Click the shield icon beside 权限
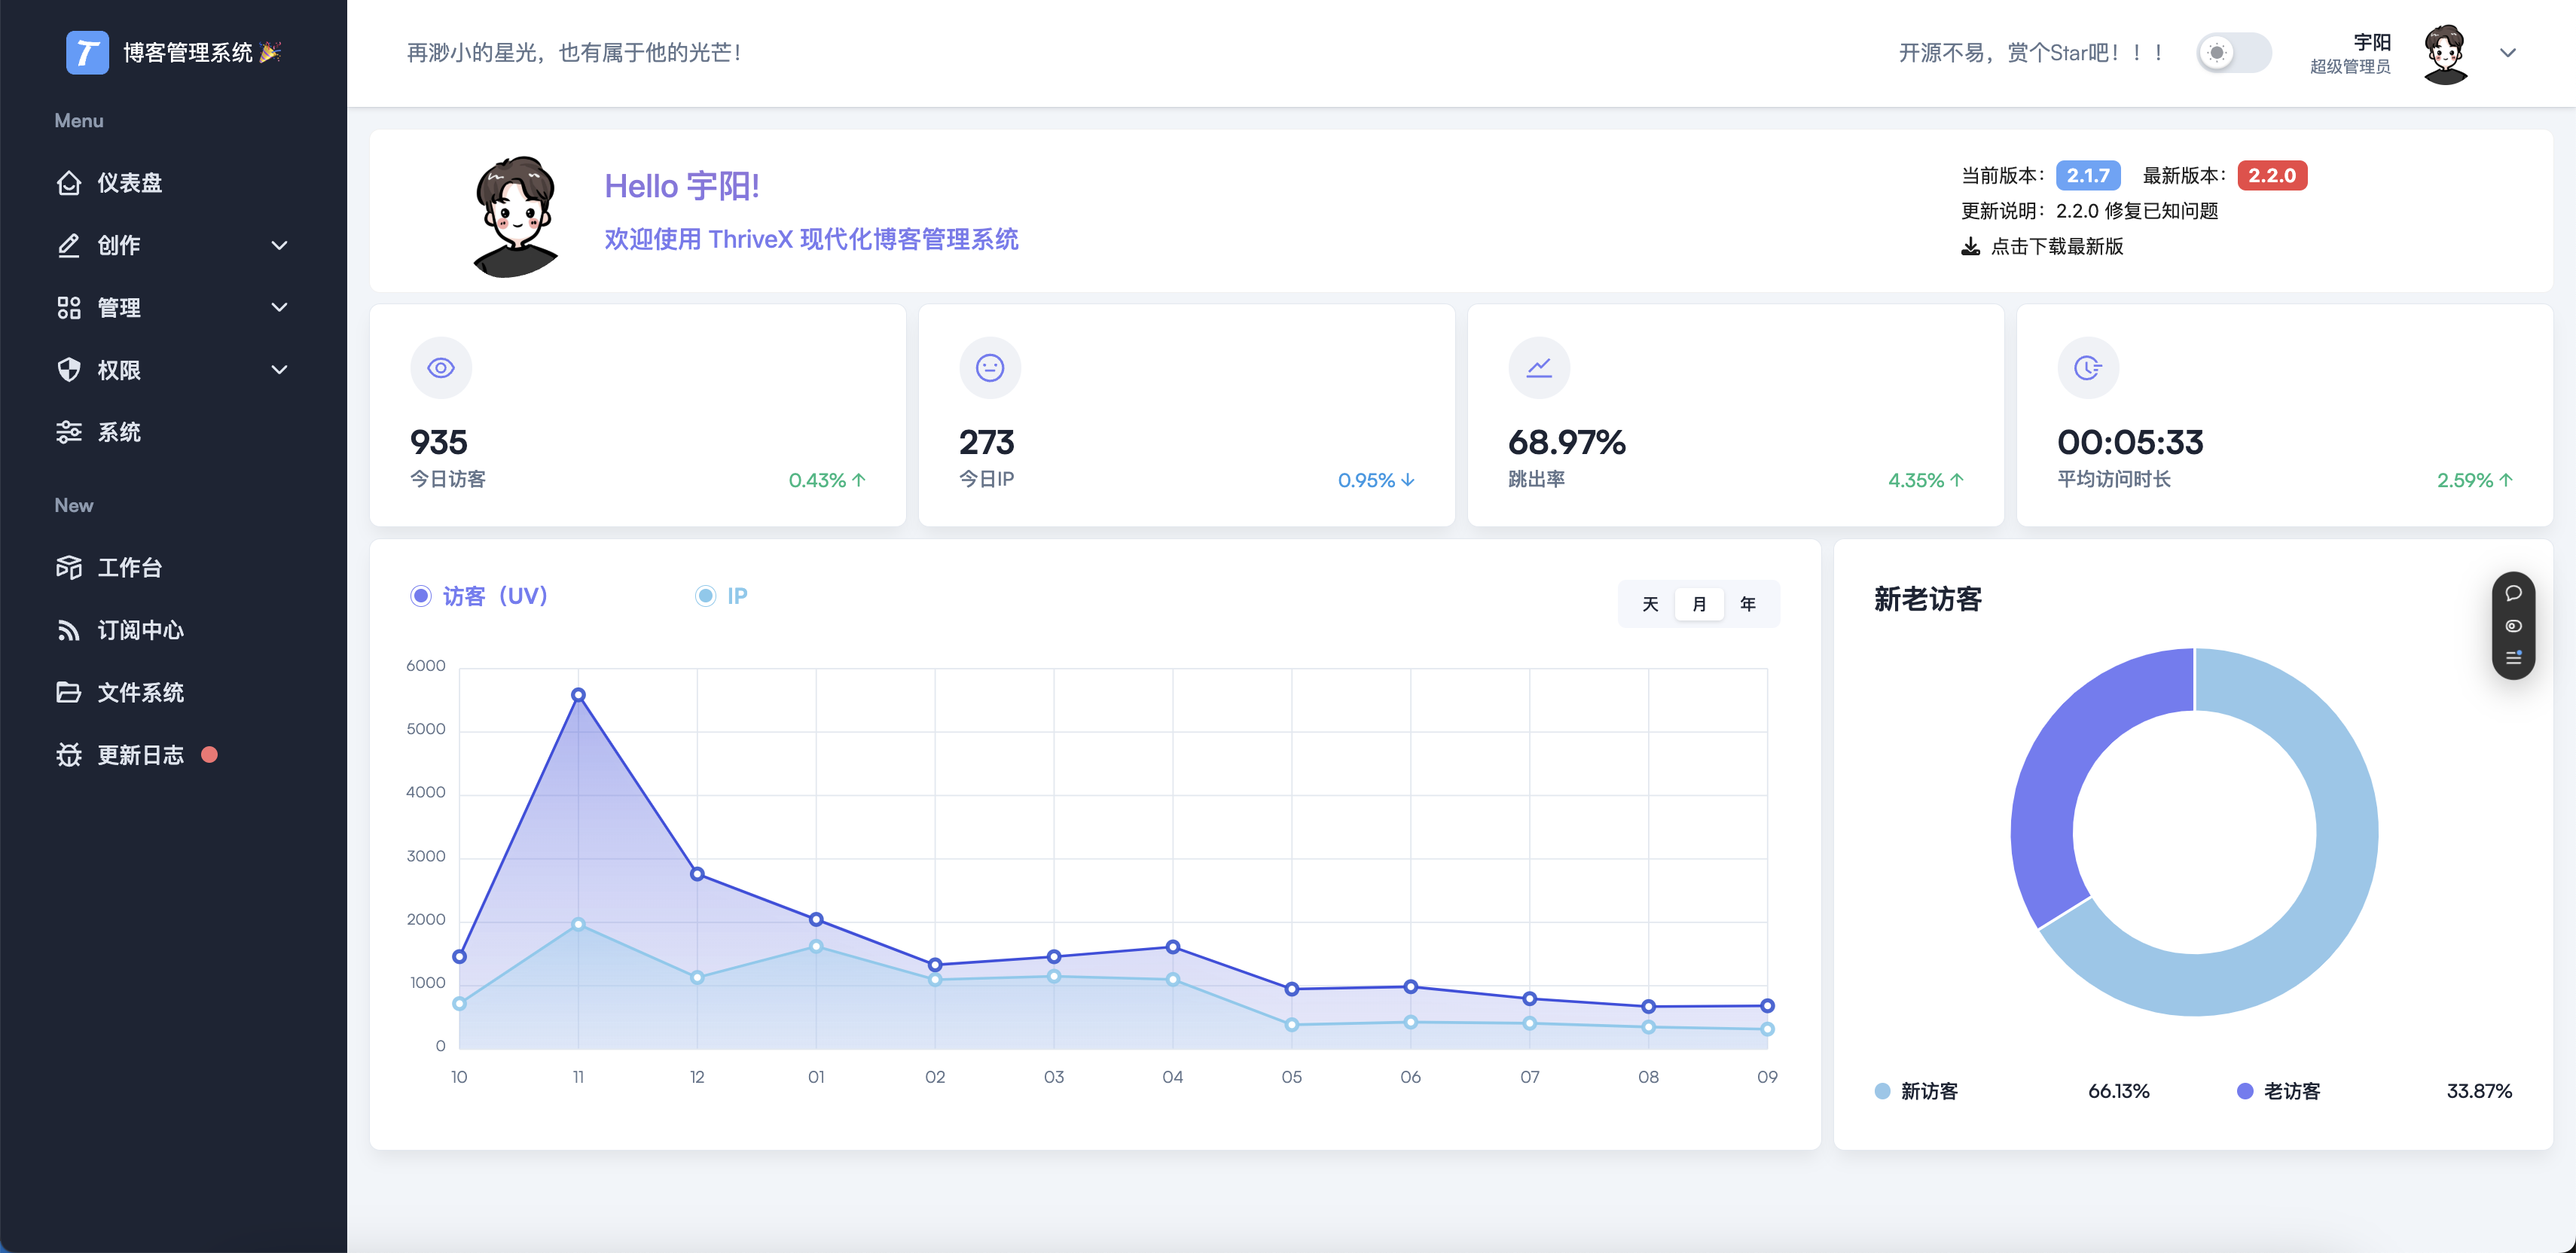This screenshot has width=2576, height=1253. (x=68, y=370)
